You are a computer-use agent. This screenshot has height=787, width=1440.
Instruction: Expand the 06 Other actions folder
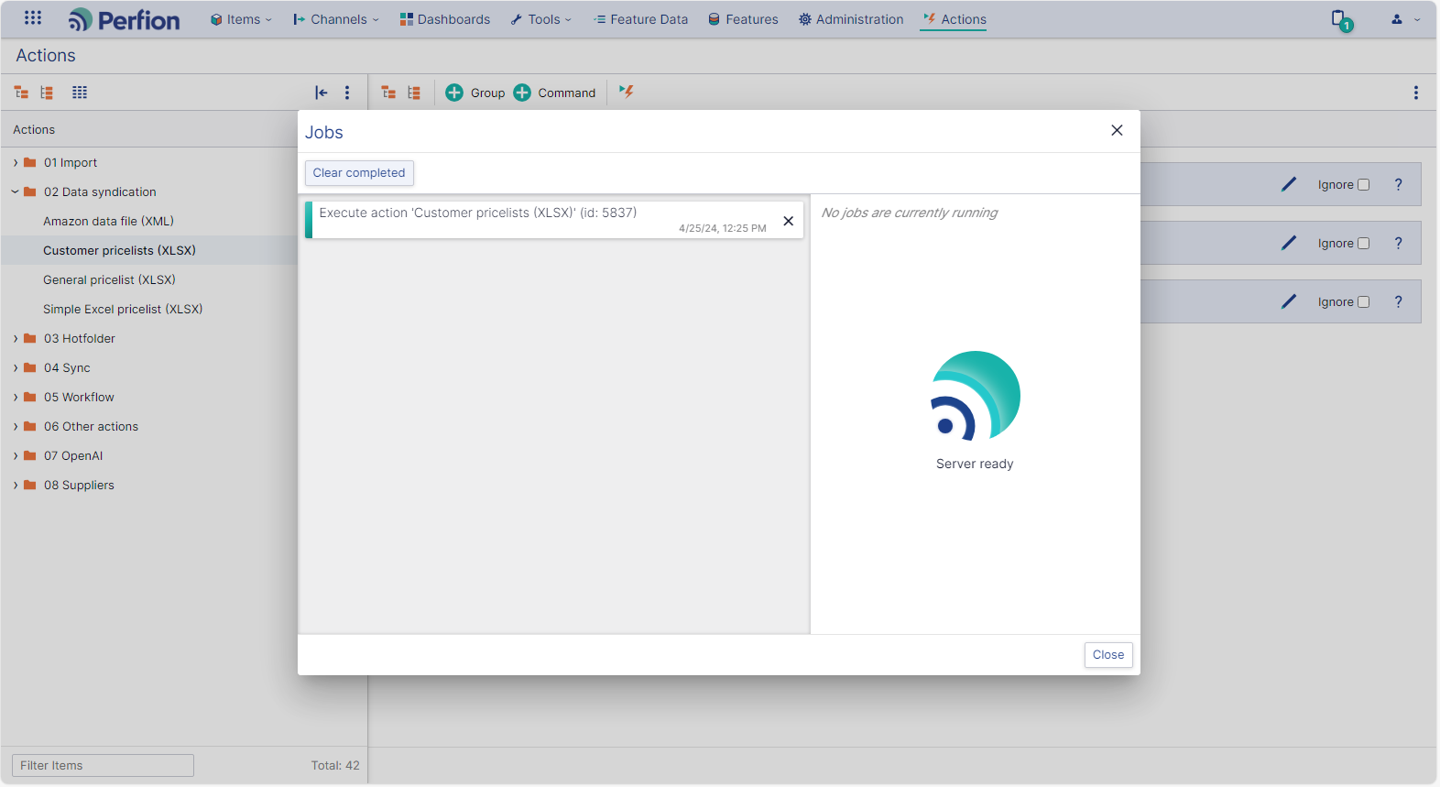[x=15, y=427]
